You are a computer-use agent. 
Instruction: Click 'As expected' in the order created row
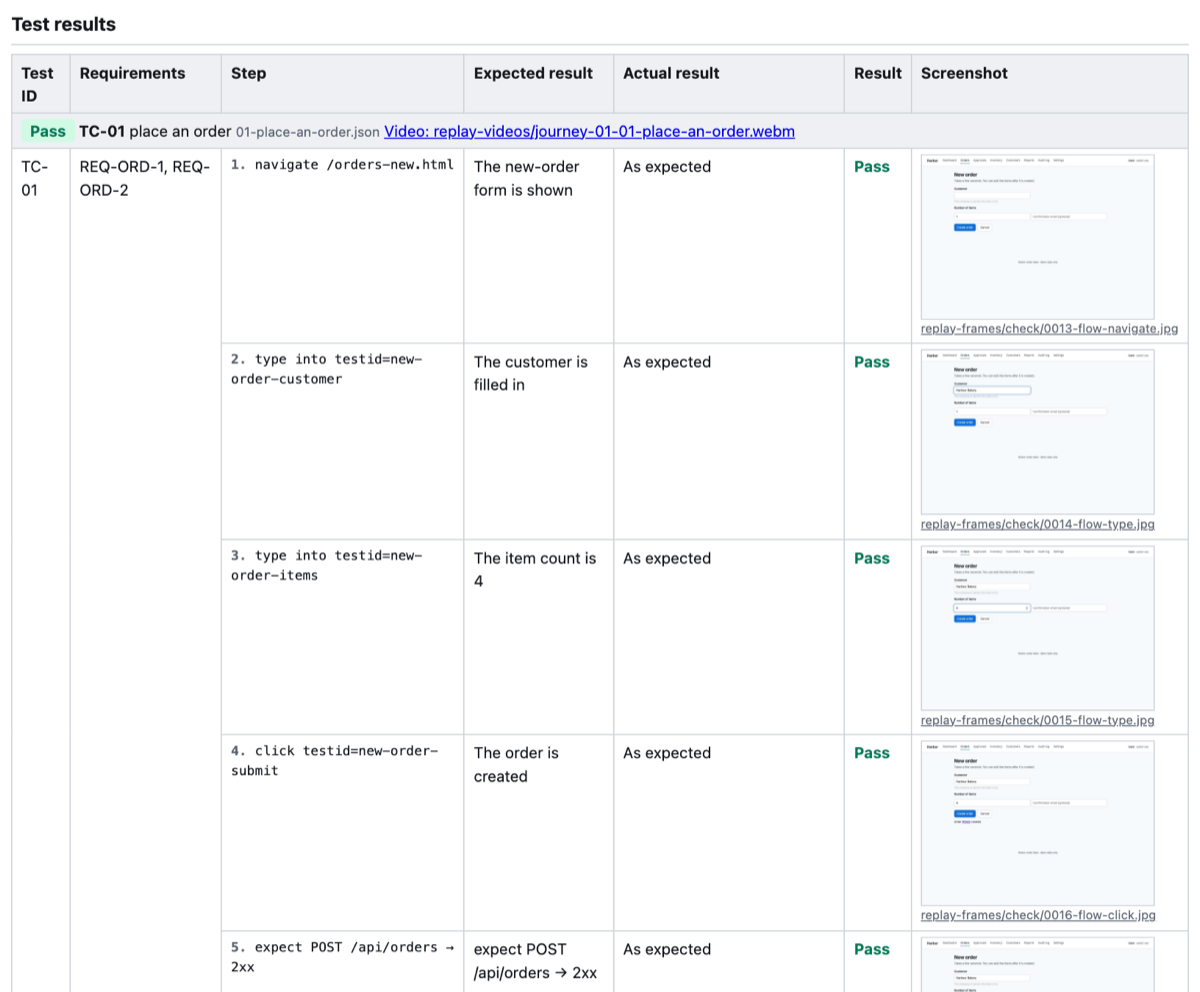click(667, 753)
